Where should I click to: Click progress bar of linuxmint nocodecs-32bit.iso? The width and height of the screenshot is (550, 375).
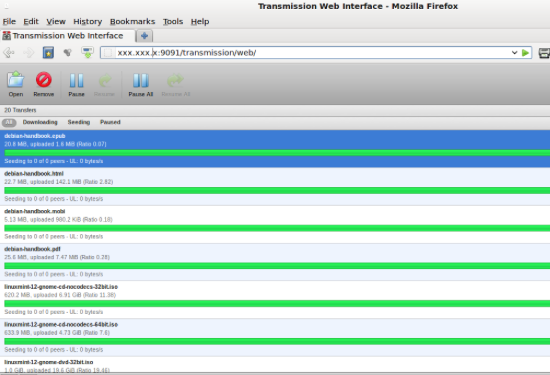277,304
